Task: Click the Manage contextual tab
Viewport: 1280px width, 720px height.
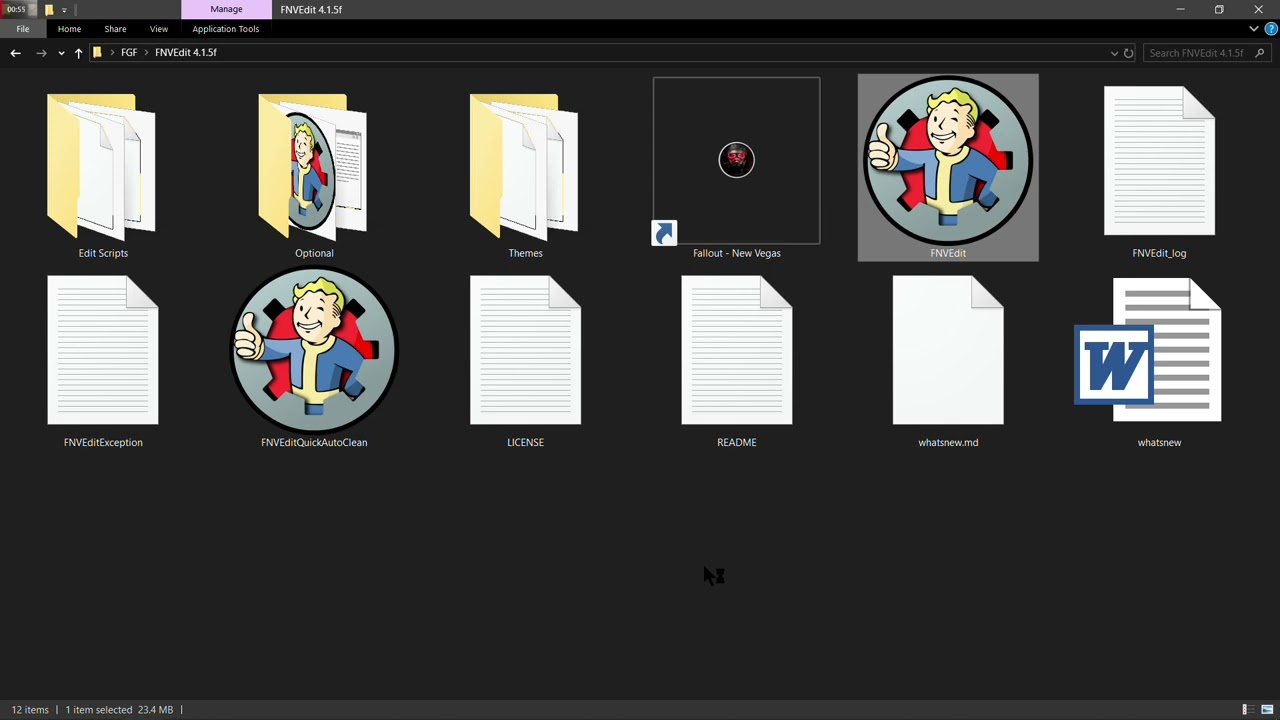Action: pos(226,10)
